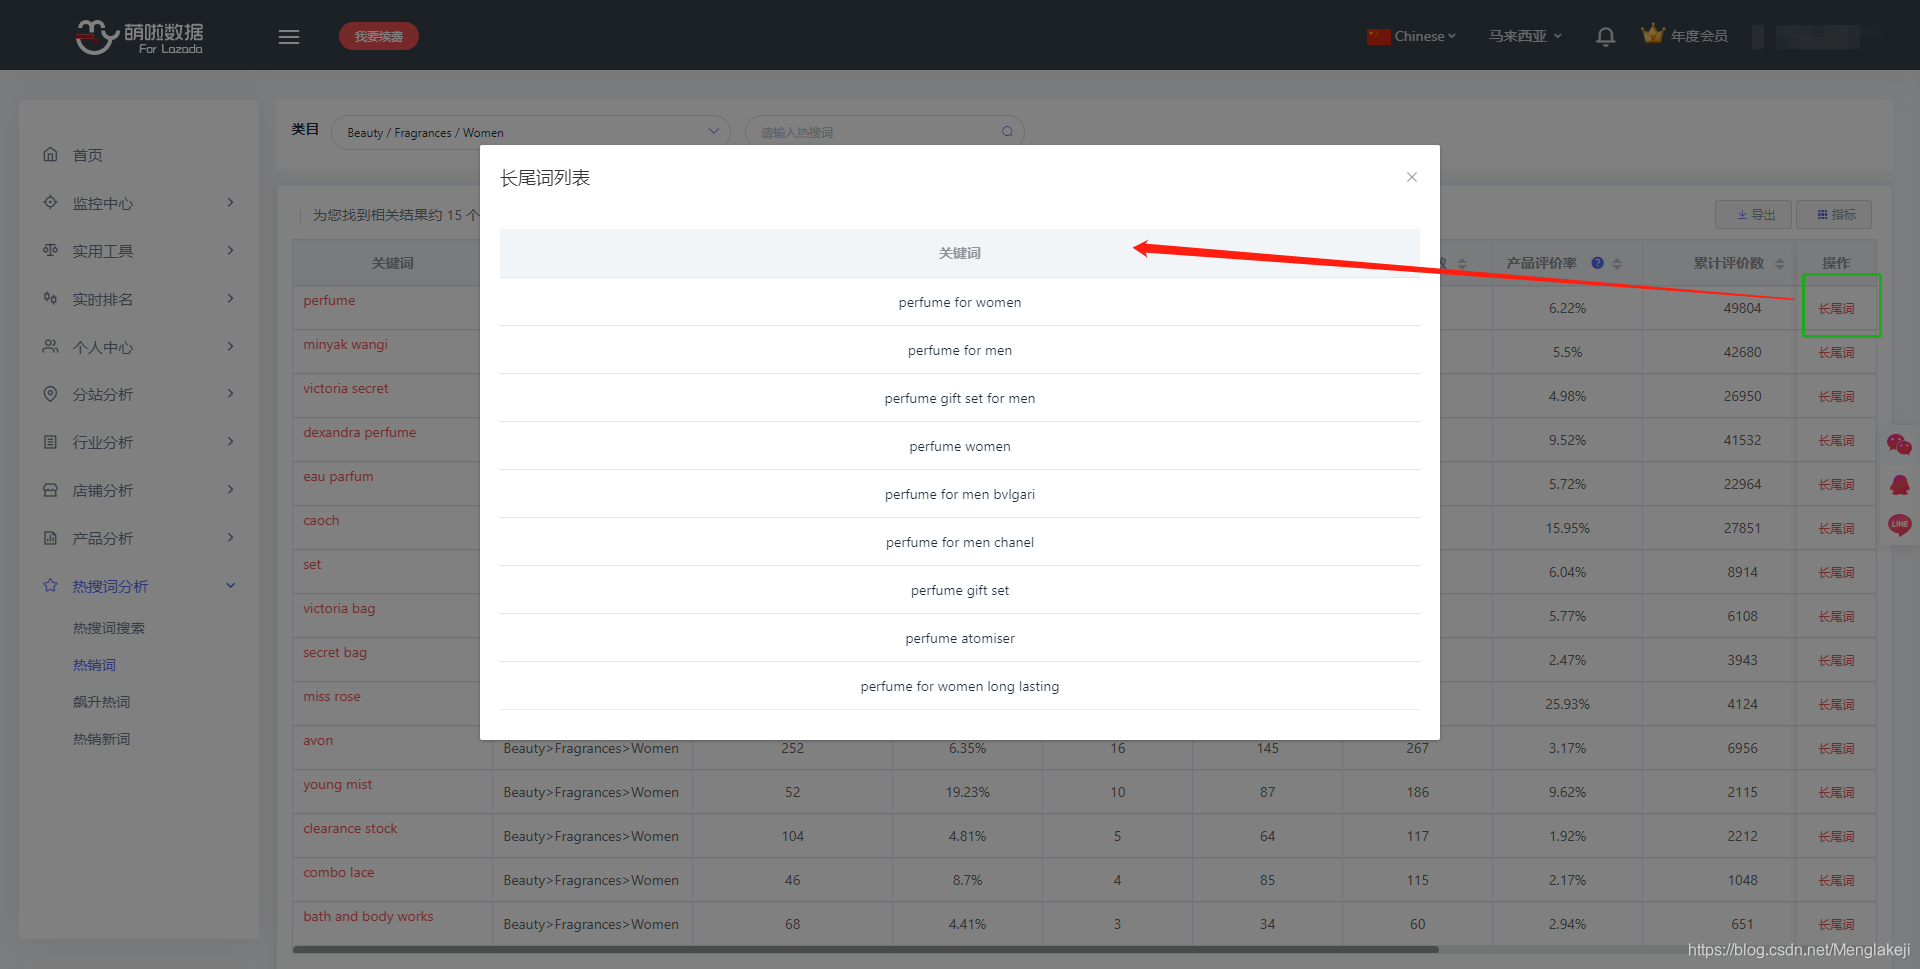Click the horizontal table scrollbar
The image size is (1920, 969).
pos(865,949)
